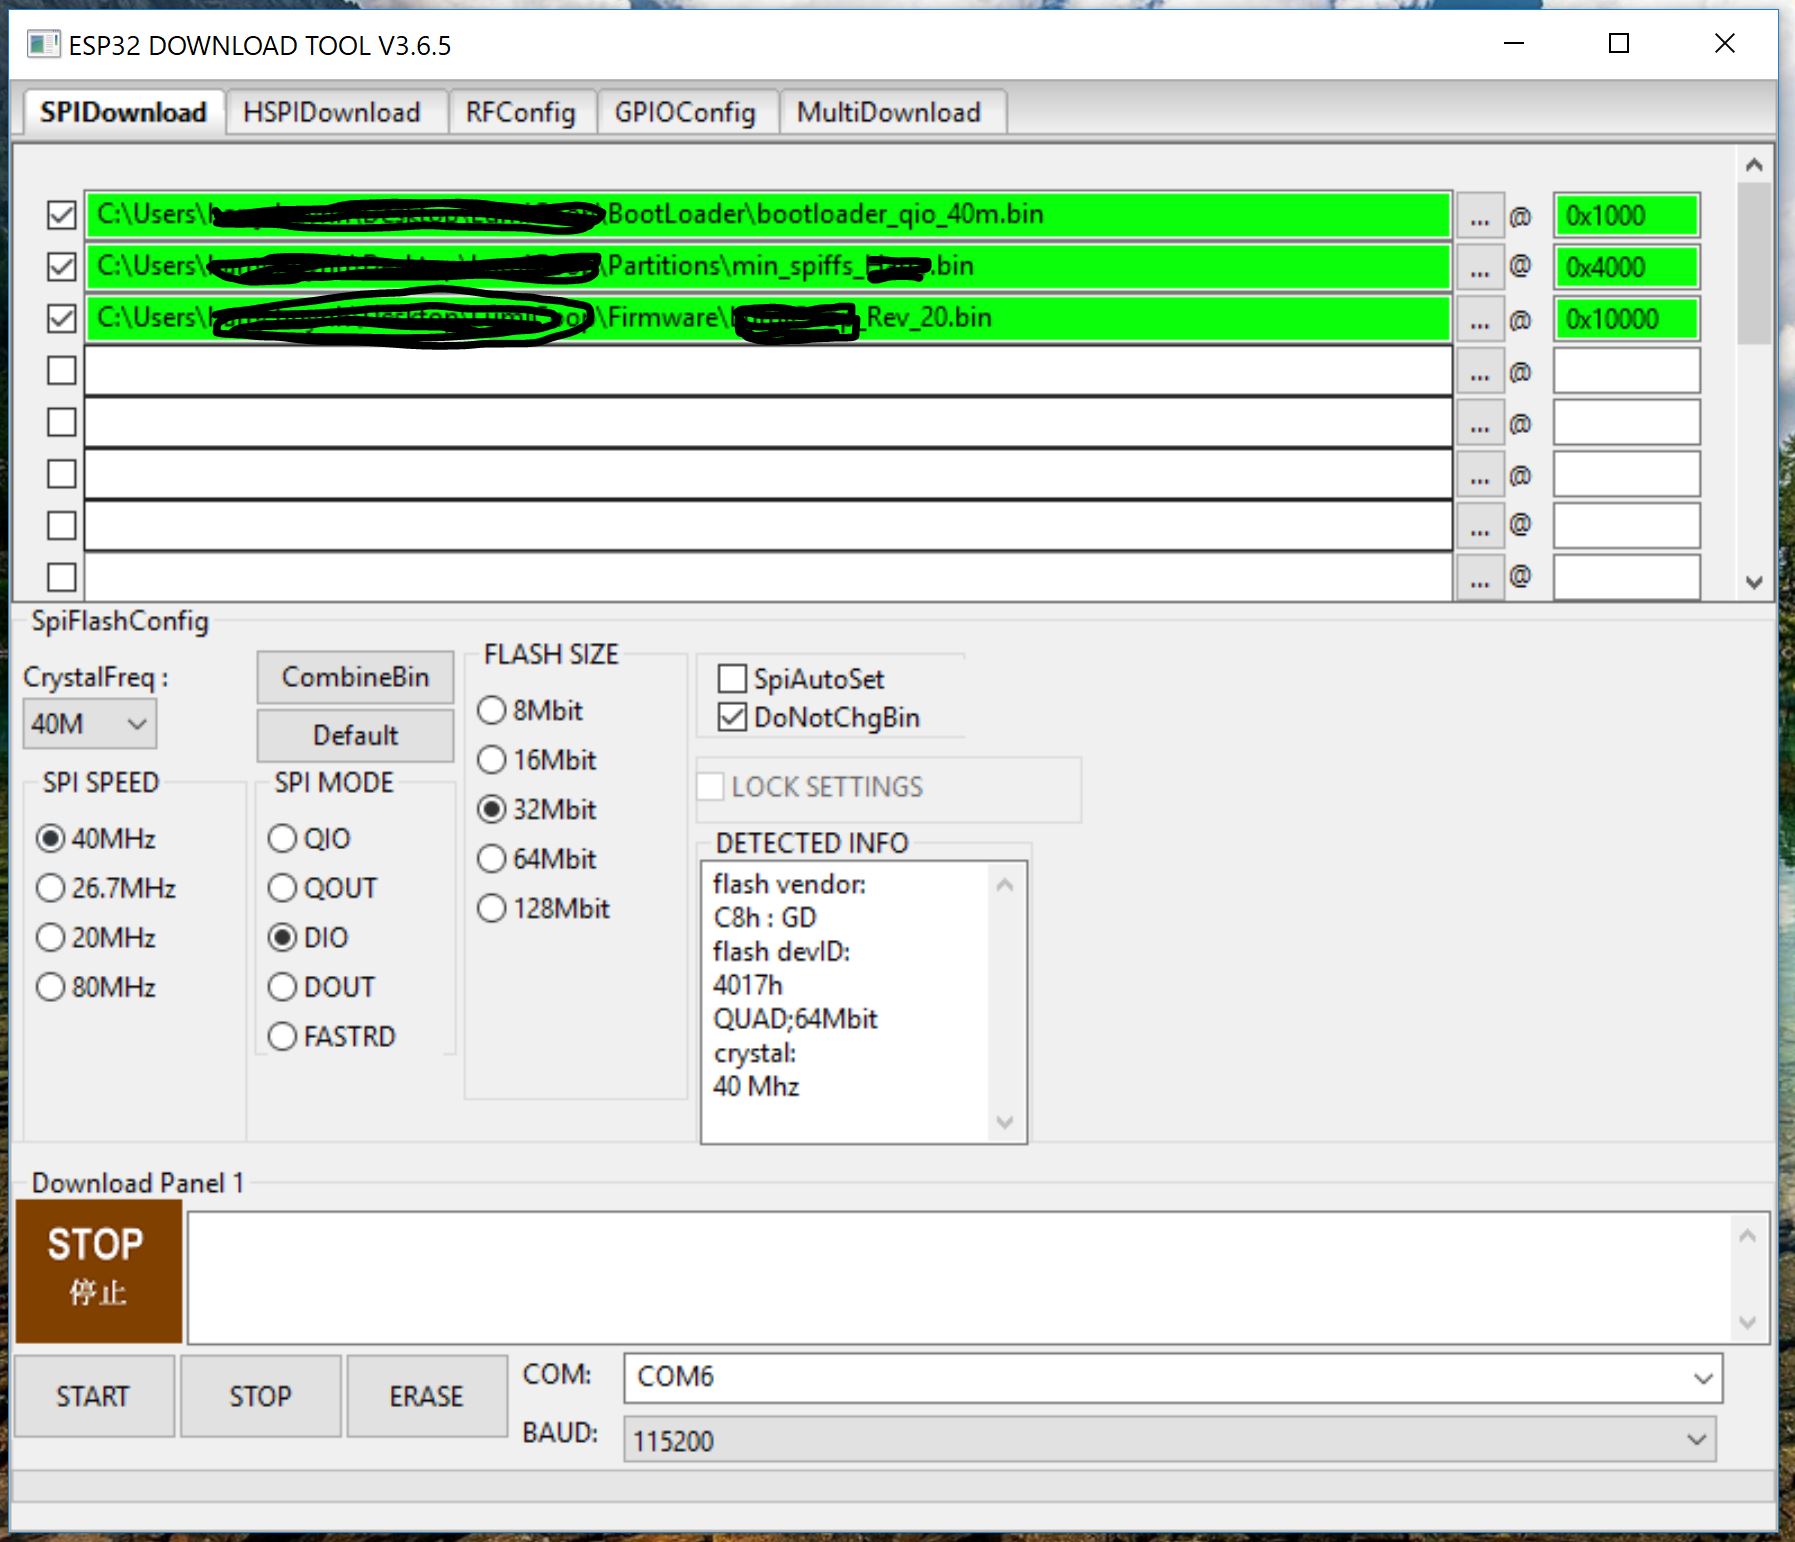Enable the sixth file row checkbox
Screen dimensions: 1795x1542
point(62,474)
